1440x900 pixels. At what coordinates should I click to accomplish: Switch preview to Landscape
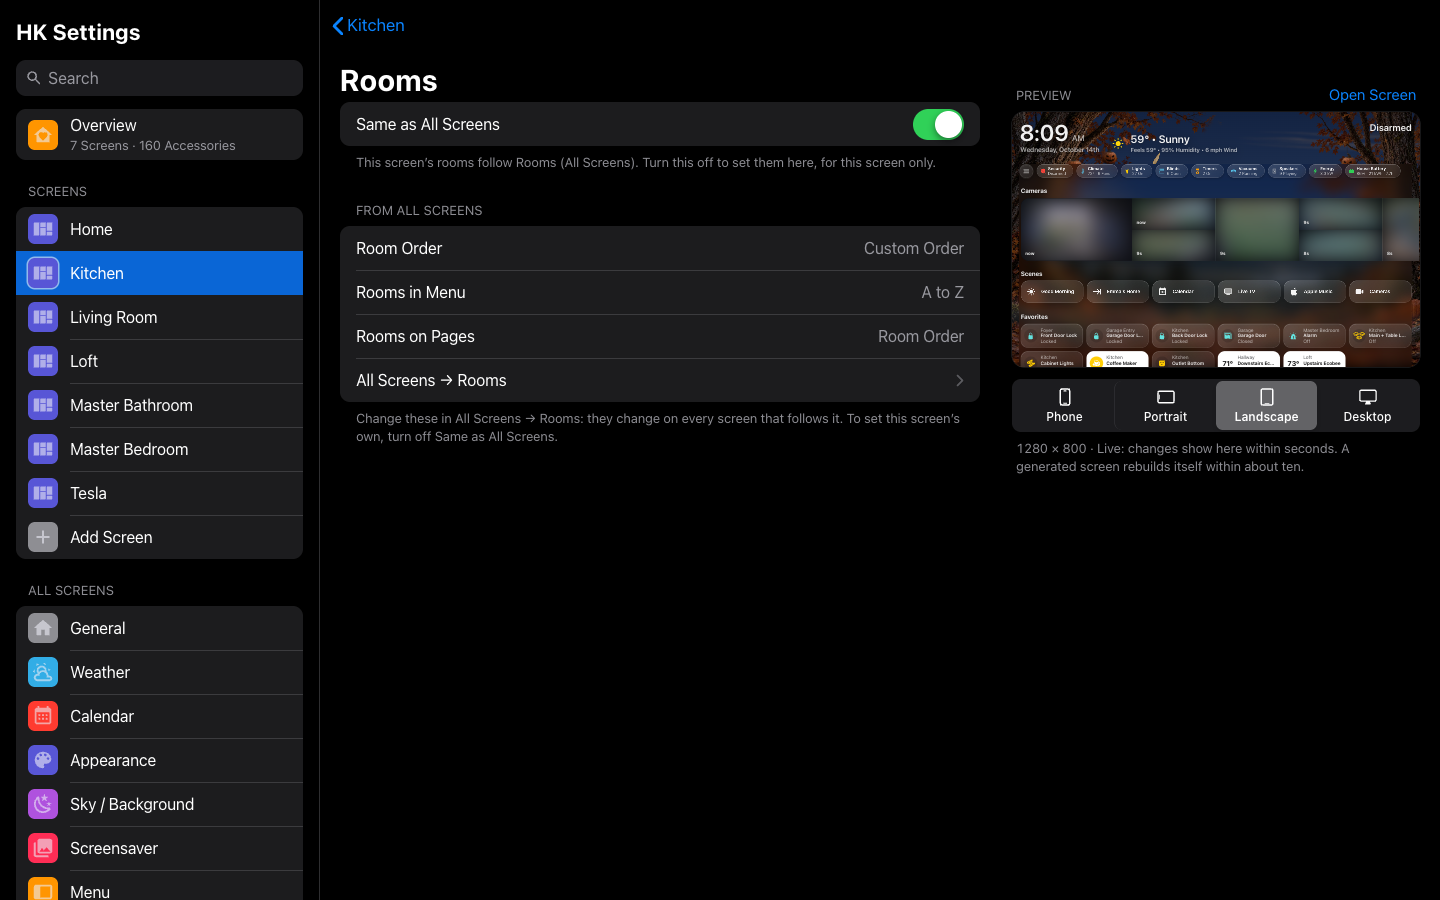(x=1266, y=405)
